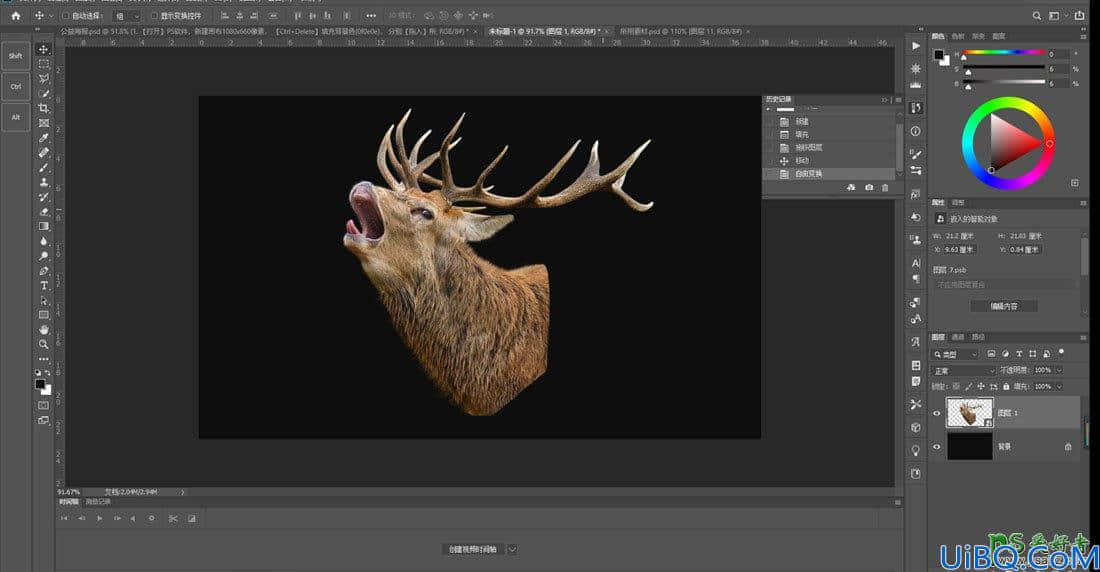Open the 3D cube icon in side dock
This screenshot has width=1100, height=572.
click(915, 427)
